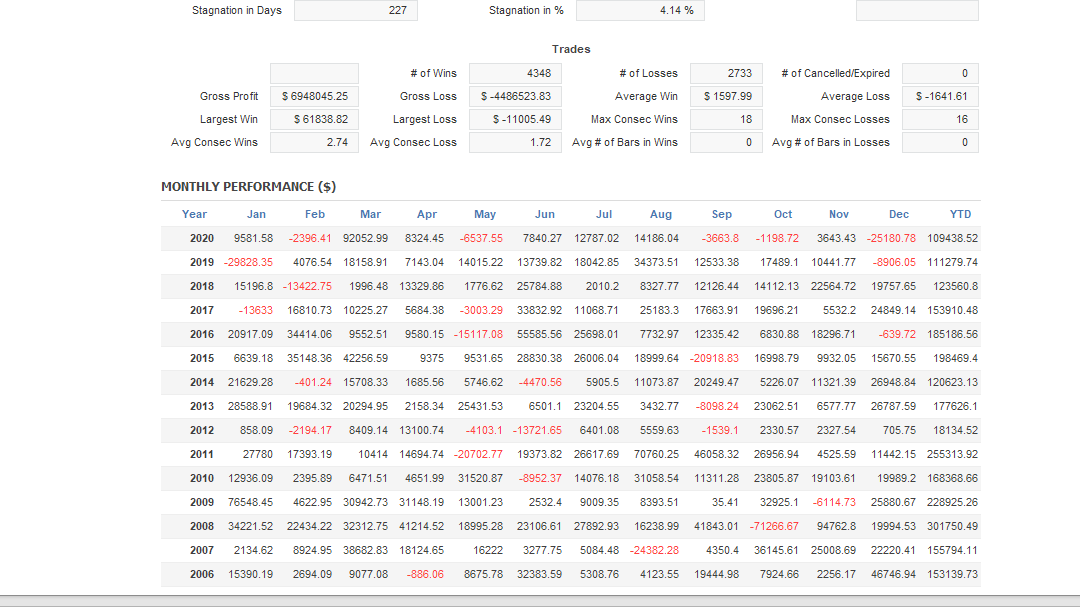Click the Year column header
Image resolution: width=1080 pixels, height=607 pixels.
(x=194, y=214)
